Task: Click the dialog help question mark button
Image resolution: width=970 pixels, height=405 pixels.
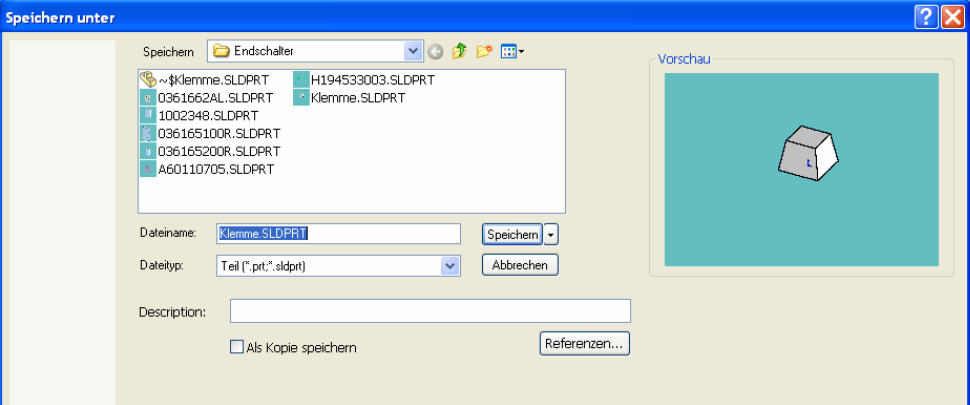Action: click(925, 19)
